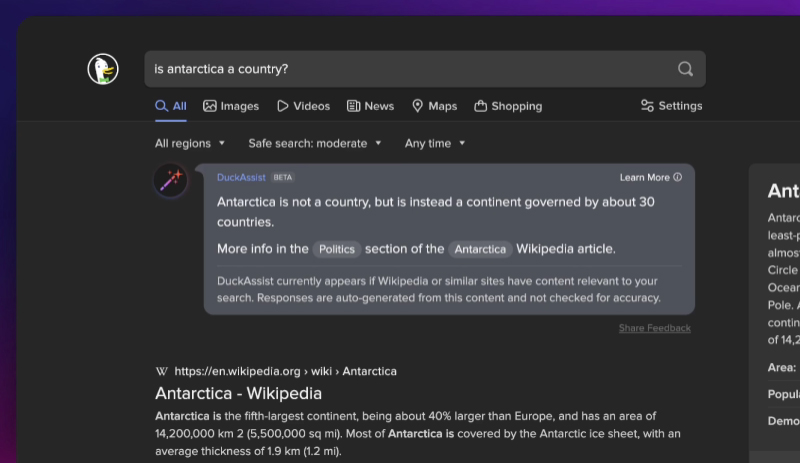This screenshot has height=463, width=800.
Task: Click the BETA badge
Action: pyautogui.click(x=283, y=177)
